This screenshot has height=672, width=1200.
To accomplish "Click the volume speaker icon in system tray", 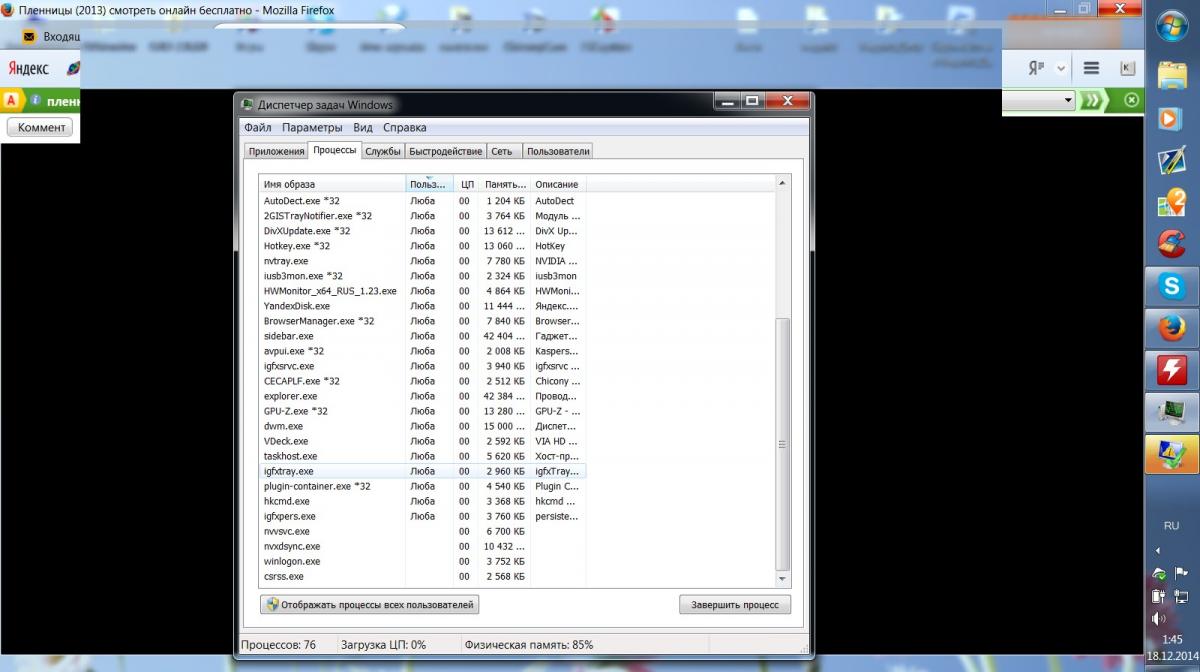I will point(1159,618).
